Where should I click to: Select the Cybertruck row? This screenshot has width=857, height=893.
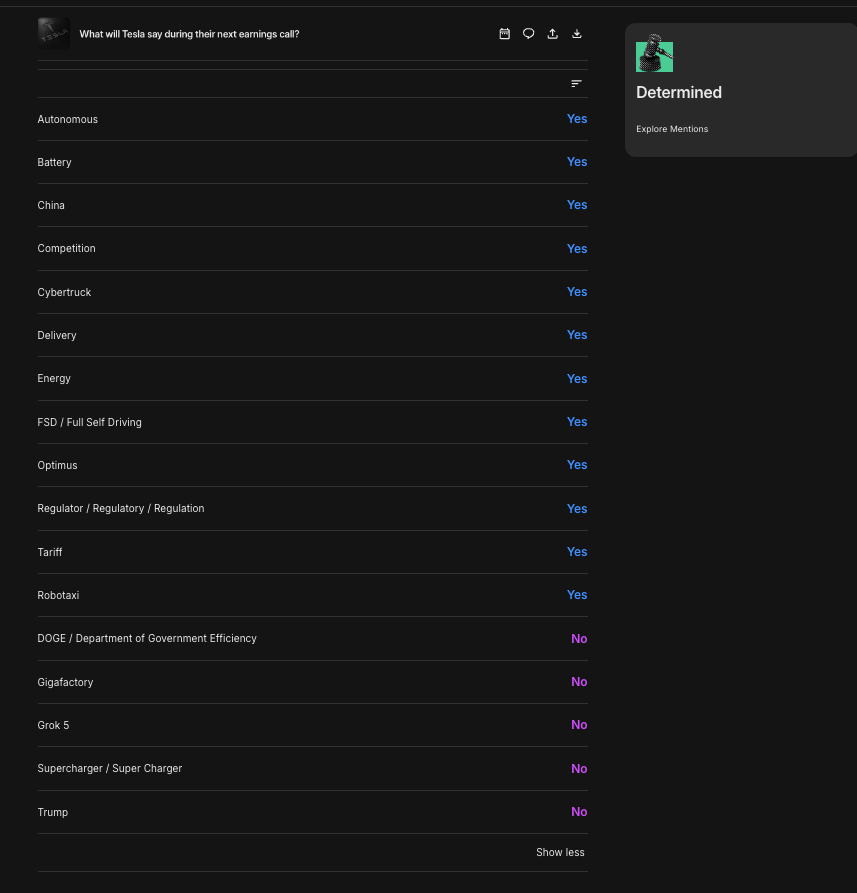click(x=313, y=292)
